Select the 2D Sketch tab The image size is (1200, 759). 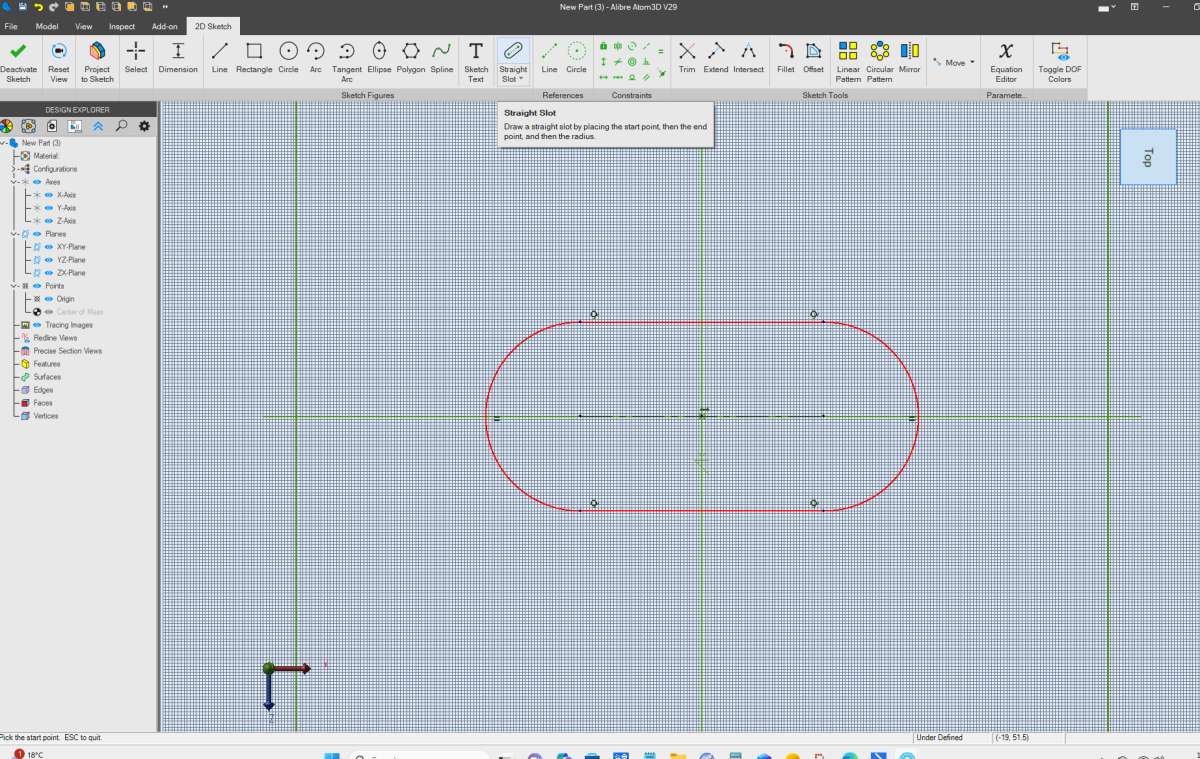coord(212,26)
